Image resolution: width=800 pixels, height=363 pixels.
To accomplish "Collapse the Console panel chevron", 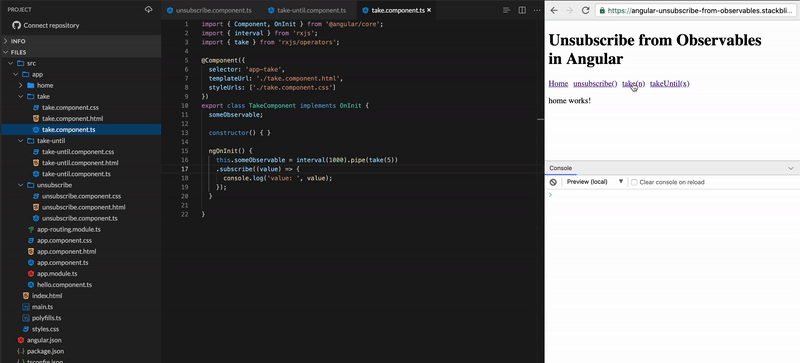I will coord(791,168).
